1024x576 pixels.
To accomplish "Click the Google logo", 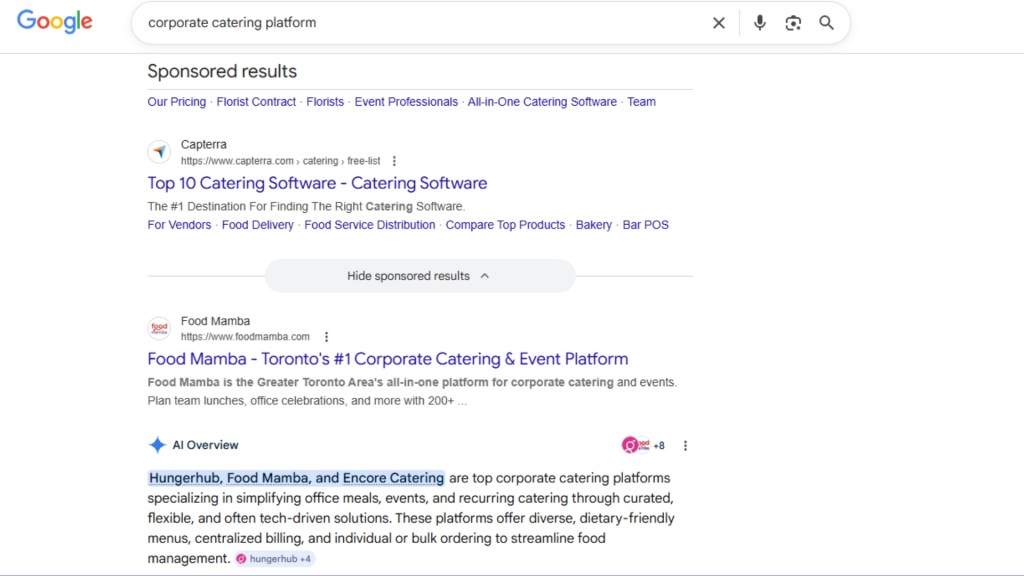I will pos(54,22).
